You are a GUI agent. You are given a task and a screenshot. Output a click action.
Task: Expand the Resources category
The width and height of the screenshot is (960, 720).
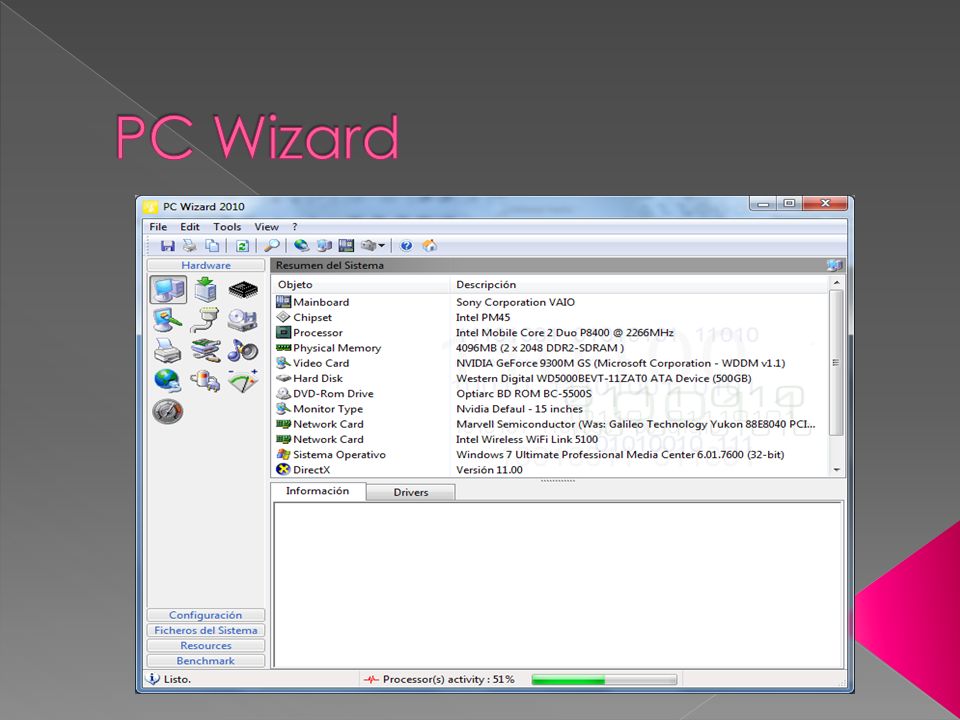206,645
